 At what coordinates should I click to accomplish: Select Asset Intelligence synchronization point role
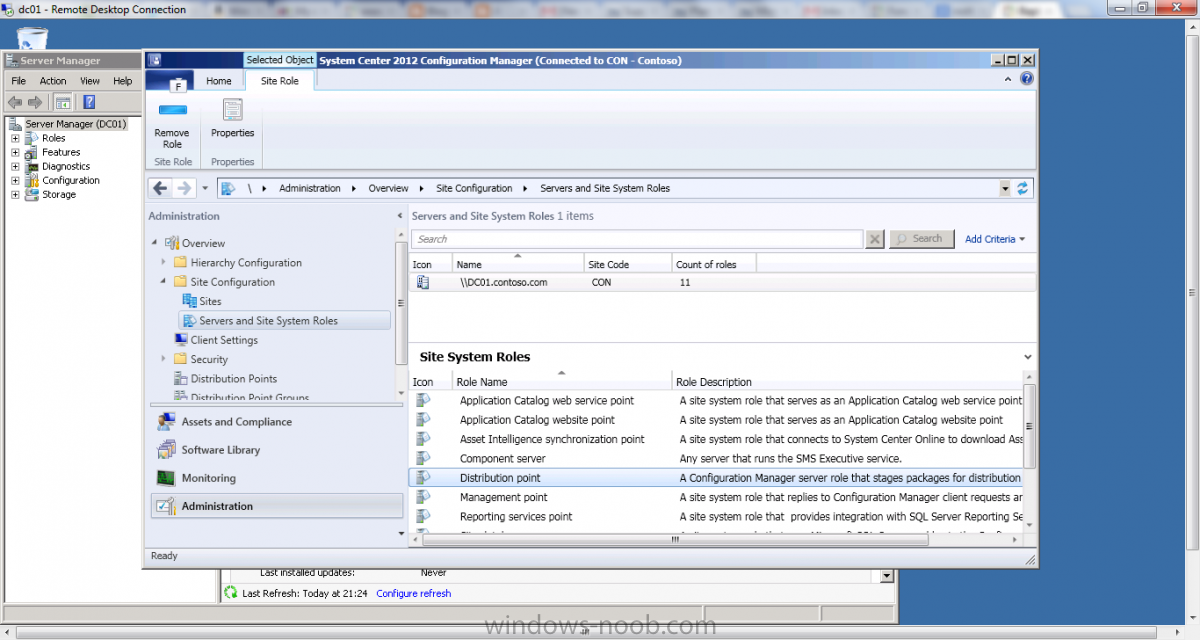pos(717,439)
